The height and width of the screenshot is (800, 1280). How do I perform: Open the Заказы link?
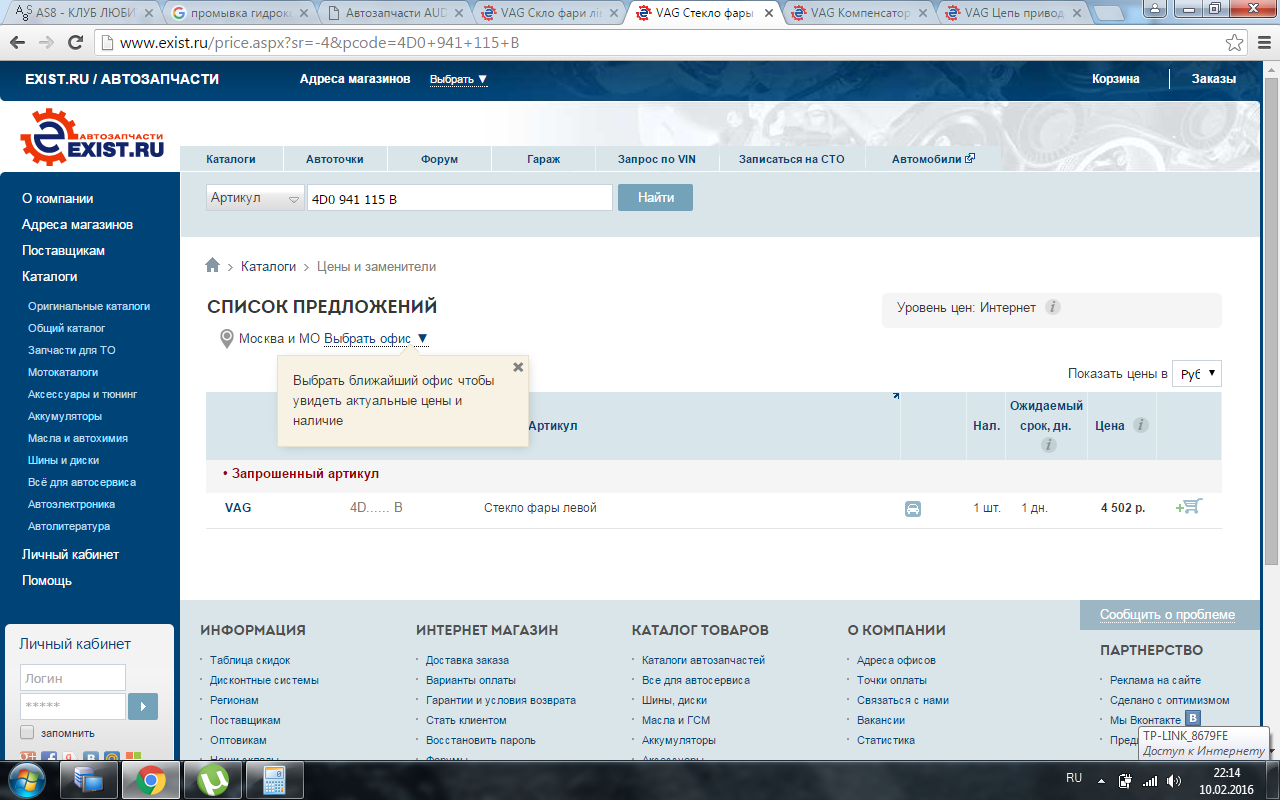tap(1213, 79)
